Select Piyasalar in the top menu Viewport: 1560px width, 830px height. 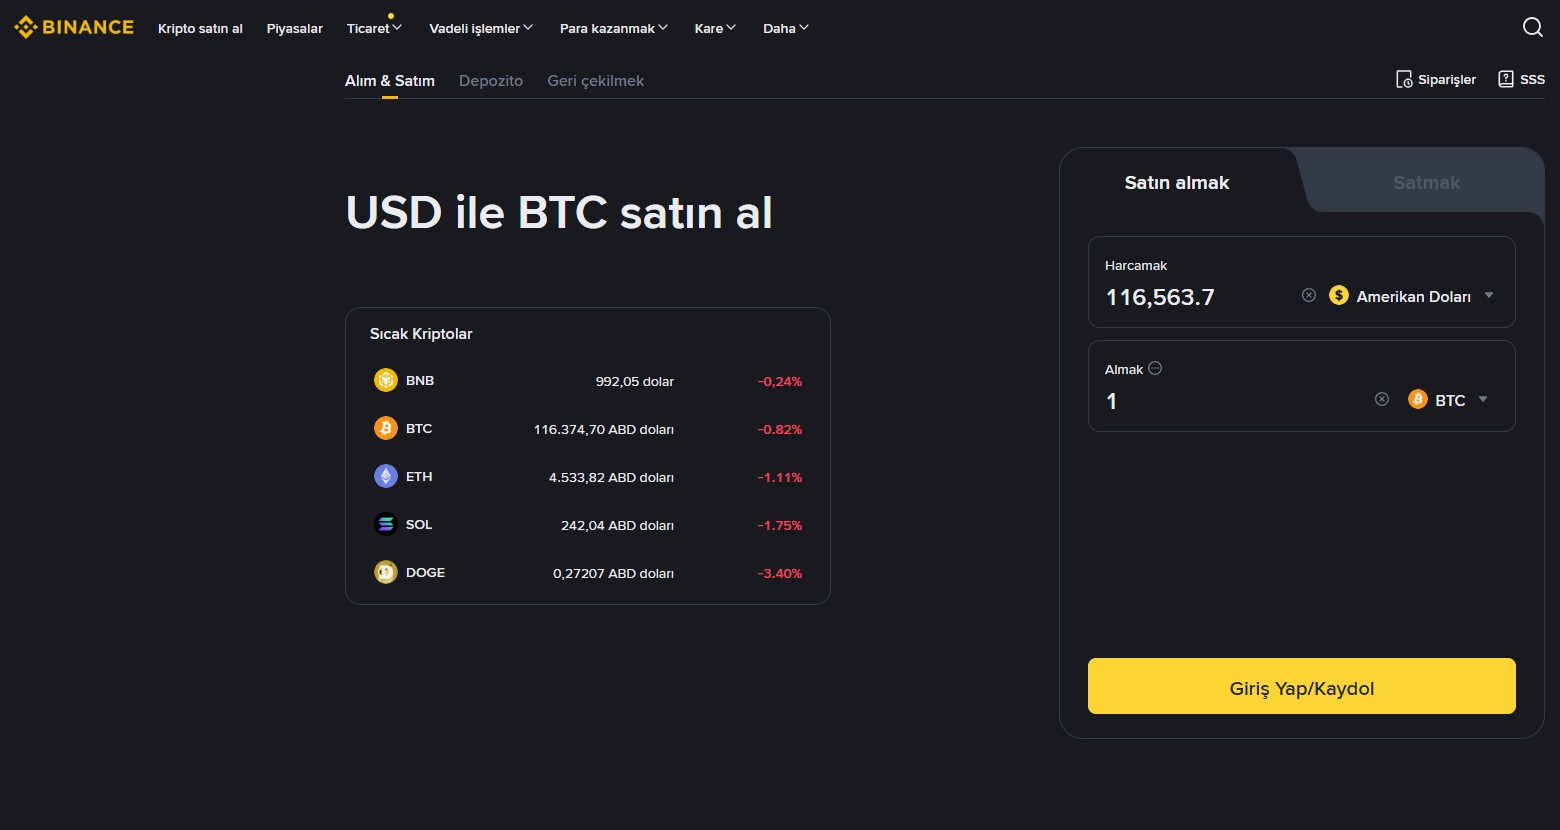294,28
